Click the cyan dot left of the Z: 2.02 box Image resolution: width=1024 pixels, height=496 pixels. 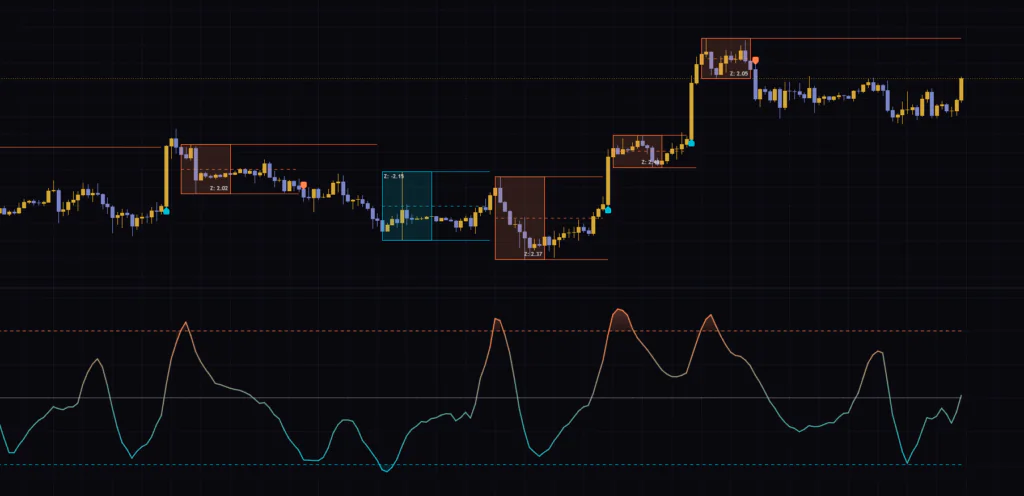166,211
